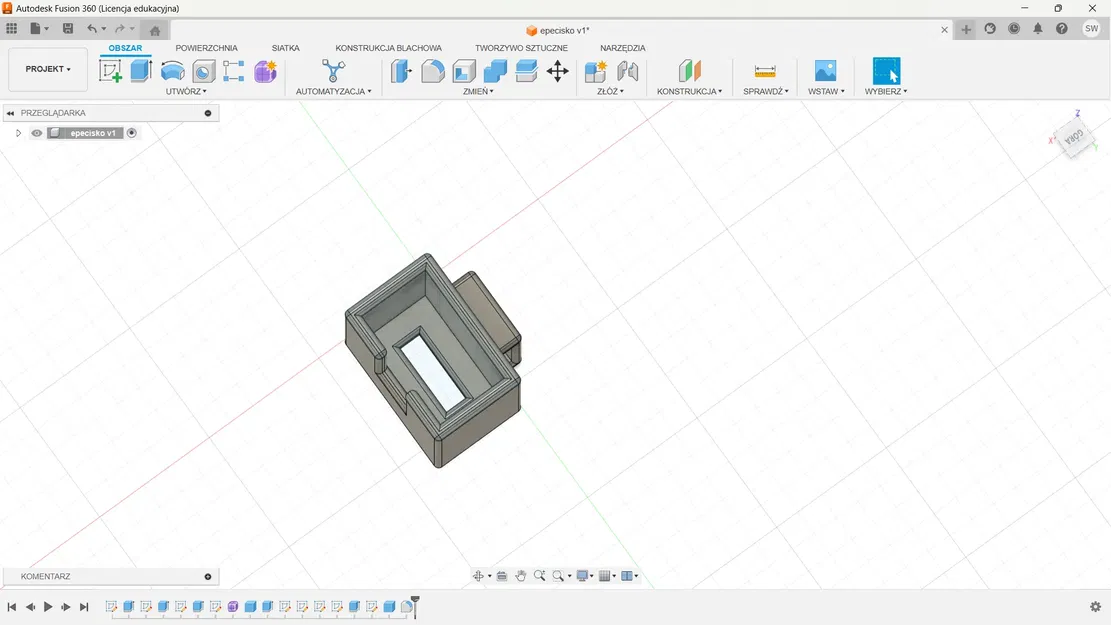Open the SPRAWDŹ dropdown menu
Viewport: 1111px width, 625px height.
pos(765,91)
